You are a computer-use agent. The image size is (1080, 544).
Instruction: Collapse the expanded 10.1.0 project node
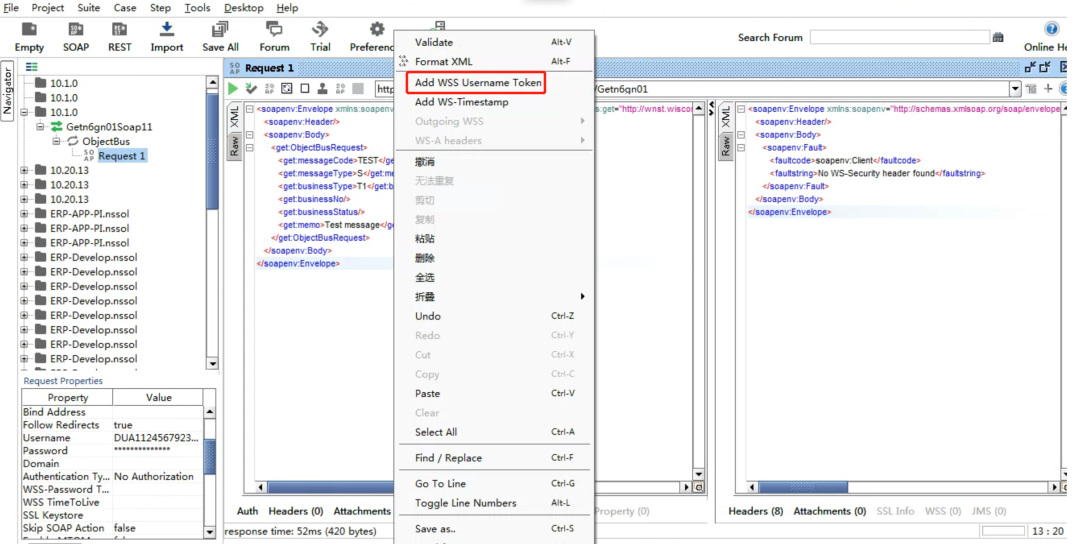(x=24, y=112)
